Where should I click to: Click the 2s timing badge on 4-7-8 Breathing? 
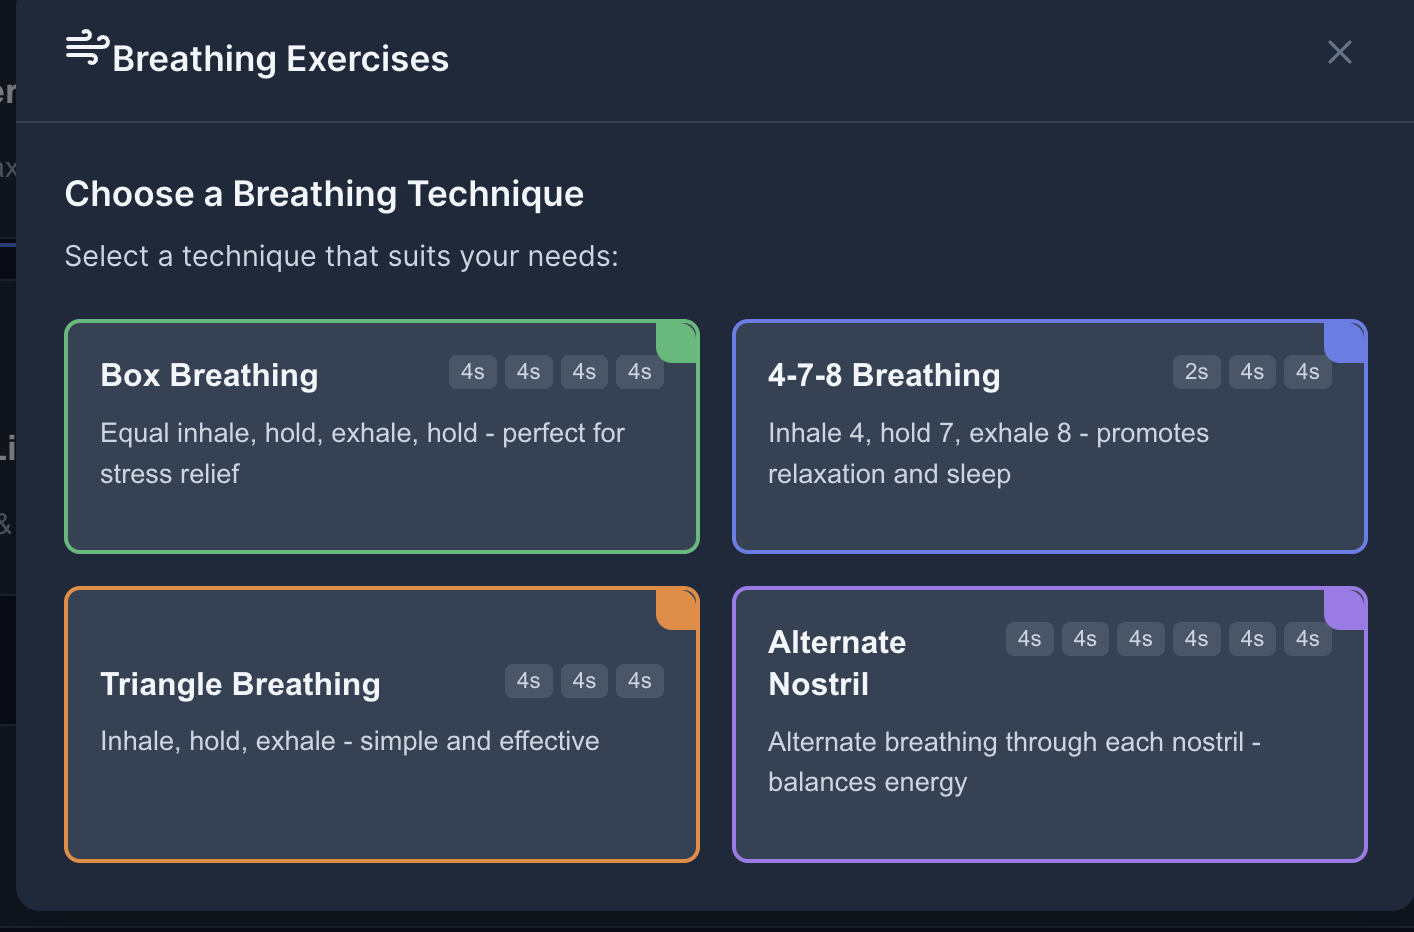pyautogui.click(x=1196, y=372)
